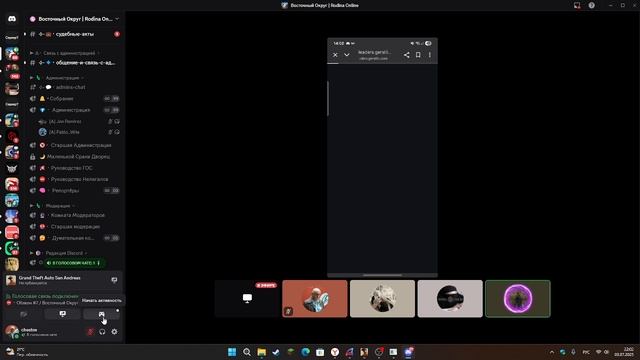Open user settings gear icon
Viewport: 640px width, 360px height.
pyautogui.click(x=114, y=332)
